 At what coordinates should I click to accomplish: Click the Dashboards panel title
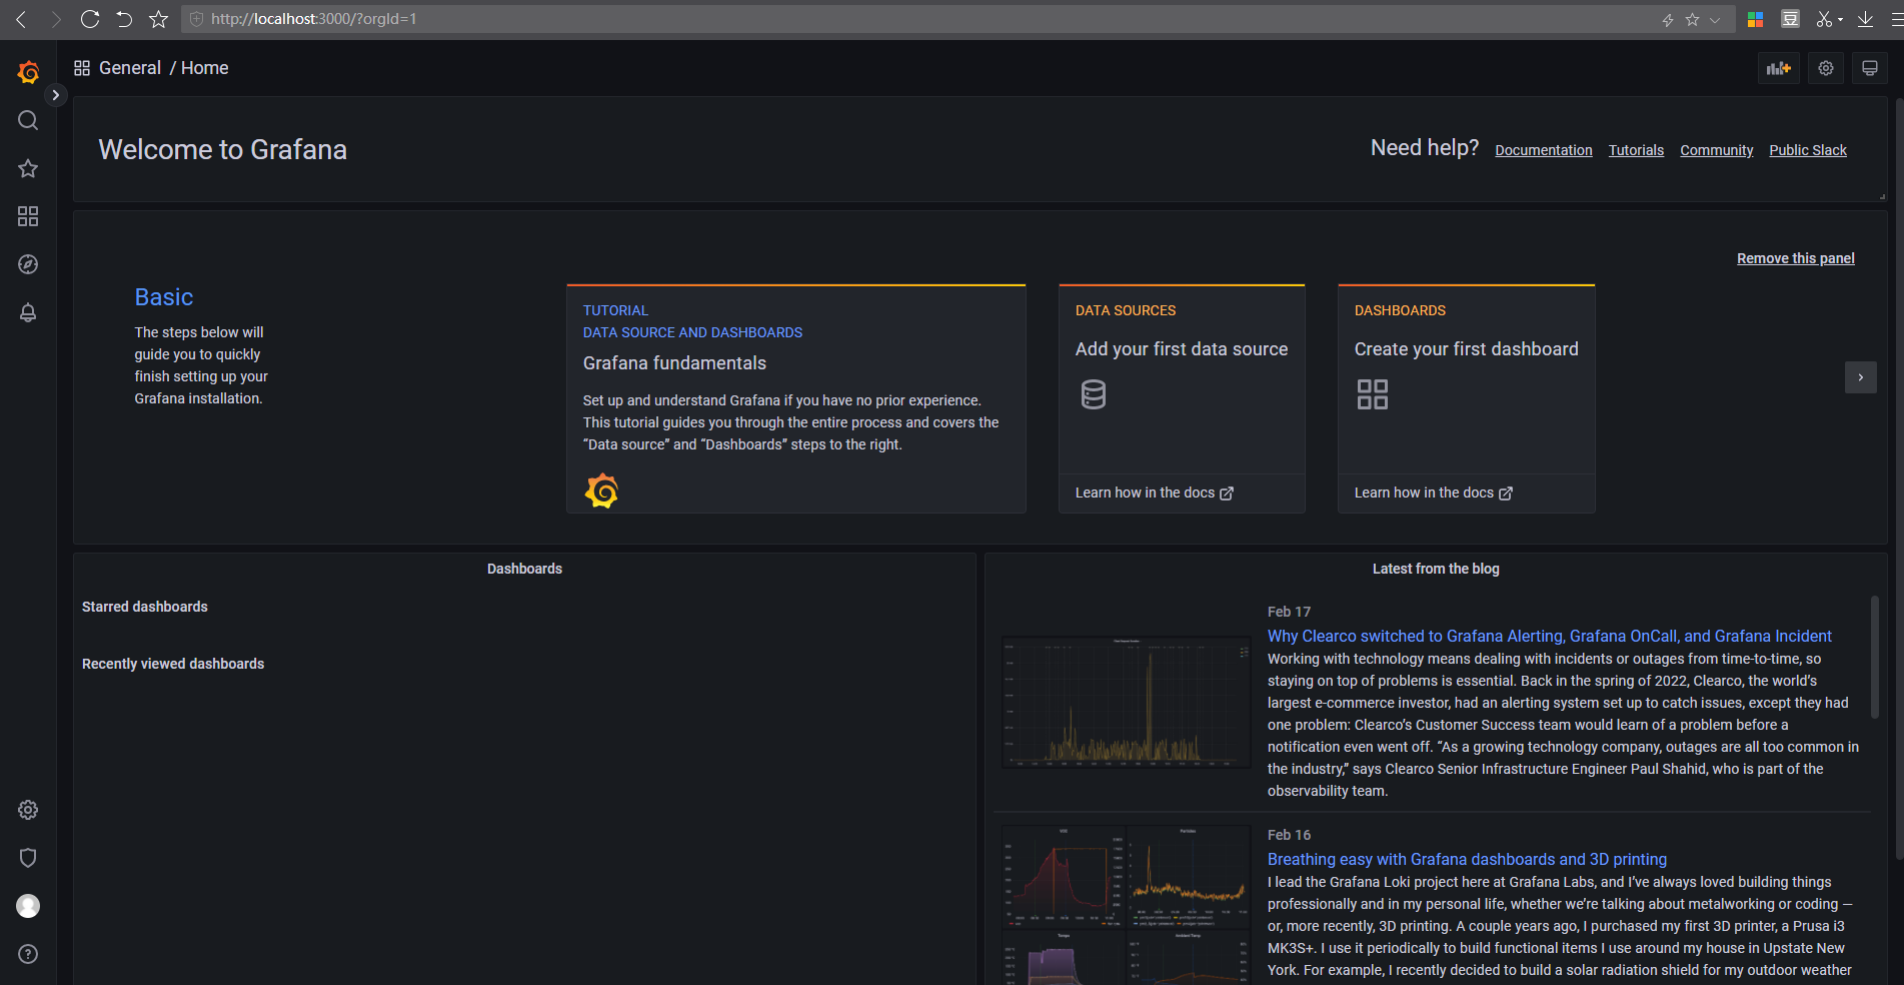[525, 569]
